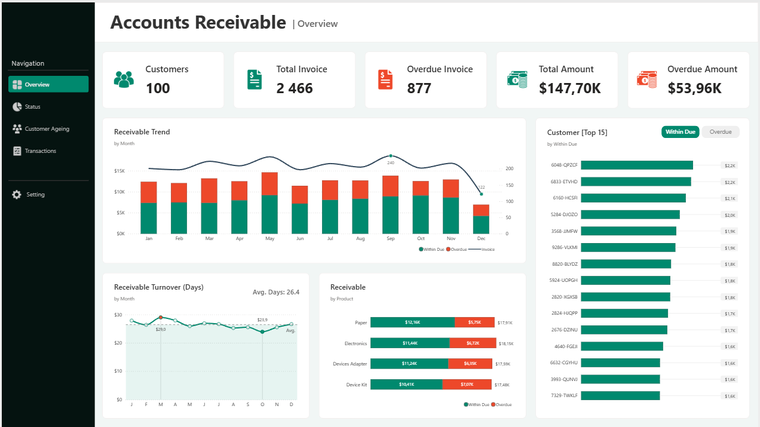Click the 6048-QPZCF customer bar

click(636, 166)
